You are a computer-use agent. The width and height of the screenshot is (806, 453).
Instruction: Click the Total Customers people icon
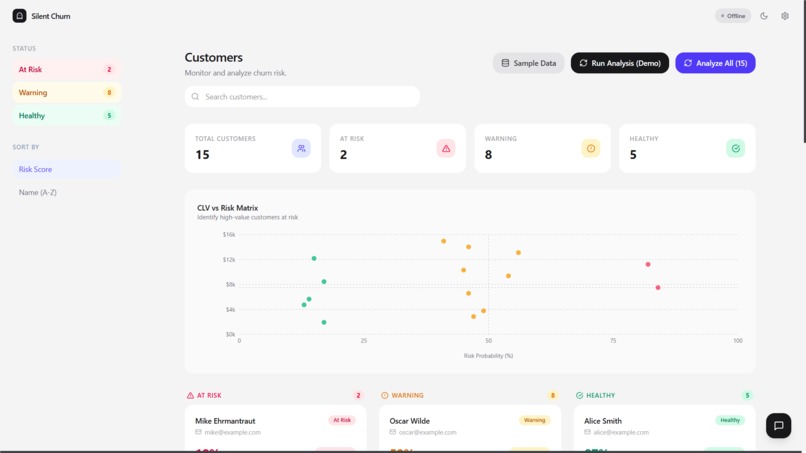click(x=301, y=149)
